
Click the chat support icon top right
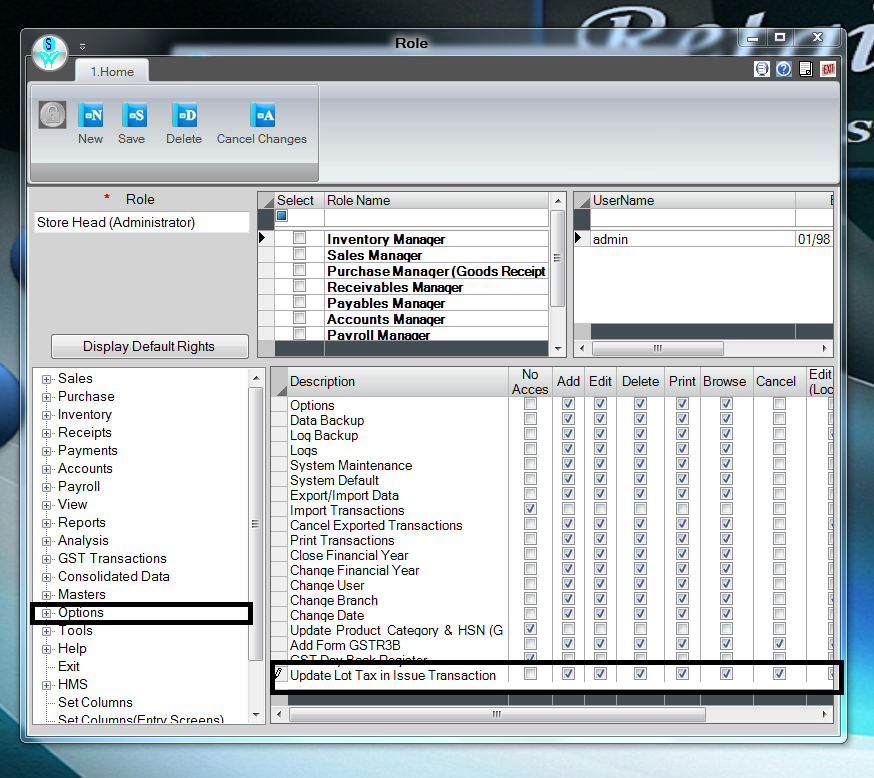click(x=761, y=69)
